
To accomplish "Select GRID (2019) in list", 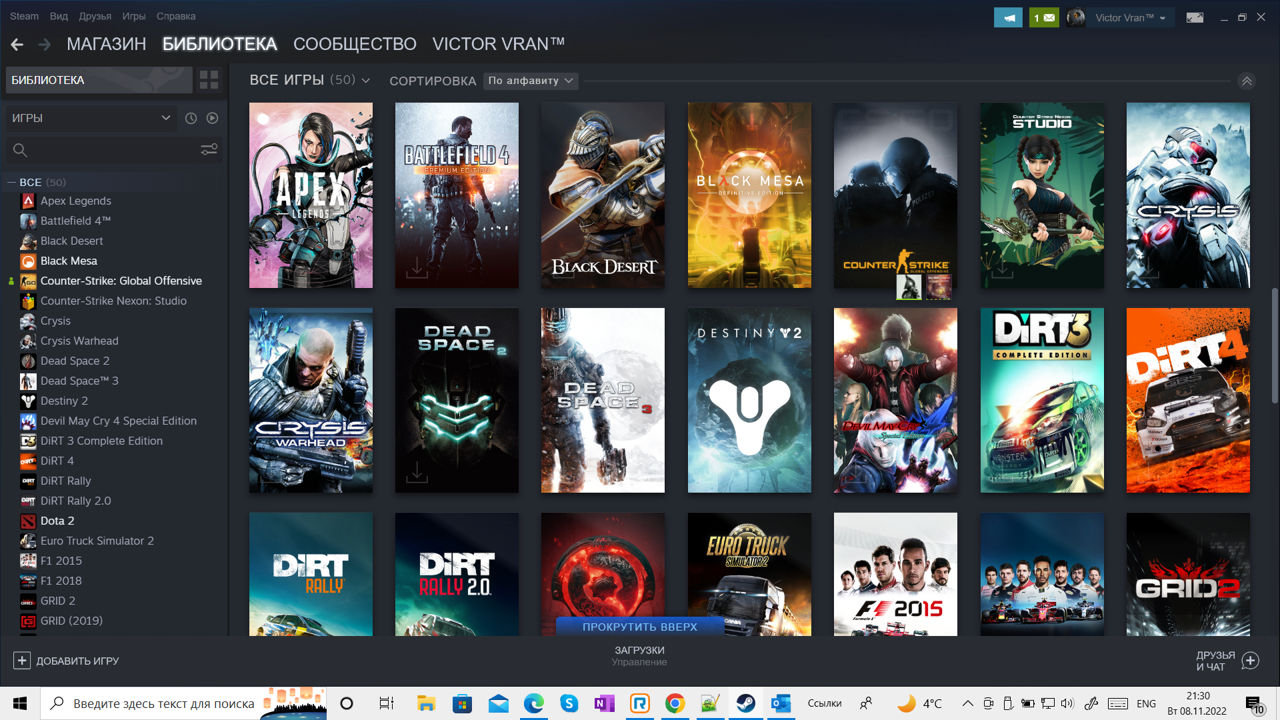I will 71,621.
